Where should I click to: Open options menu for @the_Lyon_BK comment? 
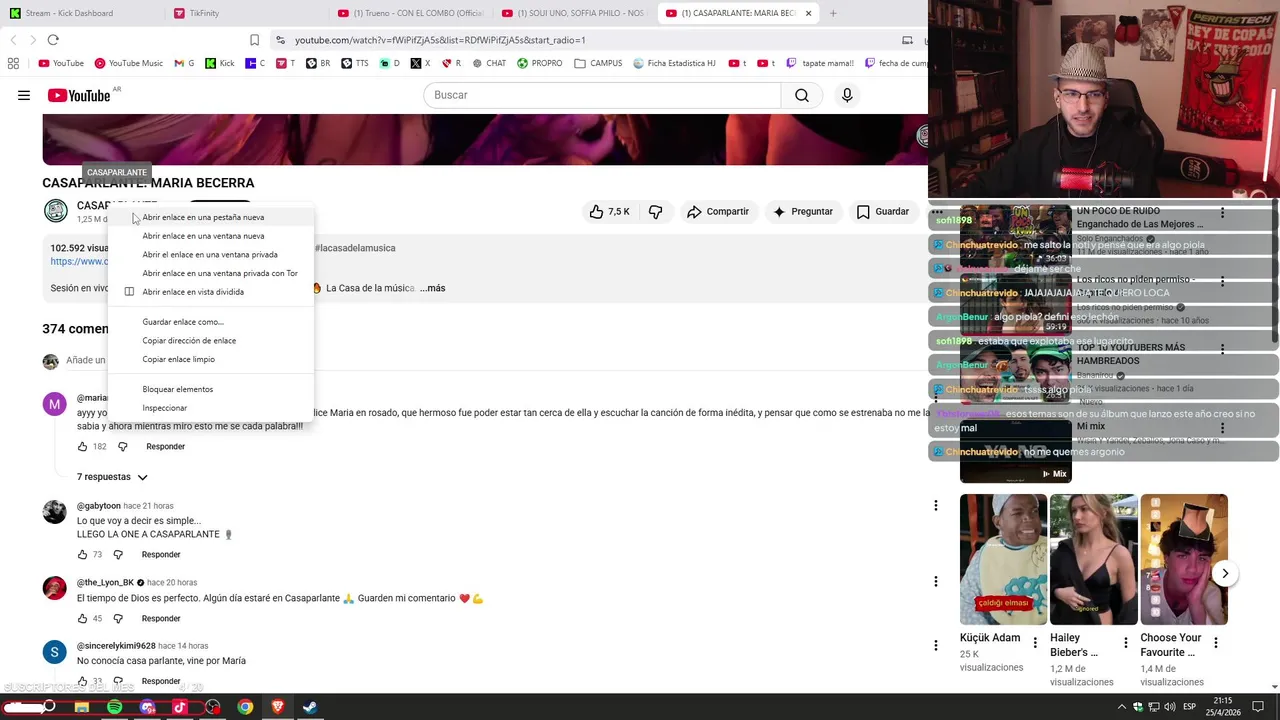pyautogui.click(x=936, y=581)
